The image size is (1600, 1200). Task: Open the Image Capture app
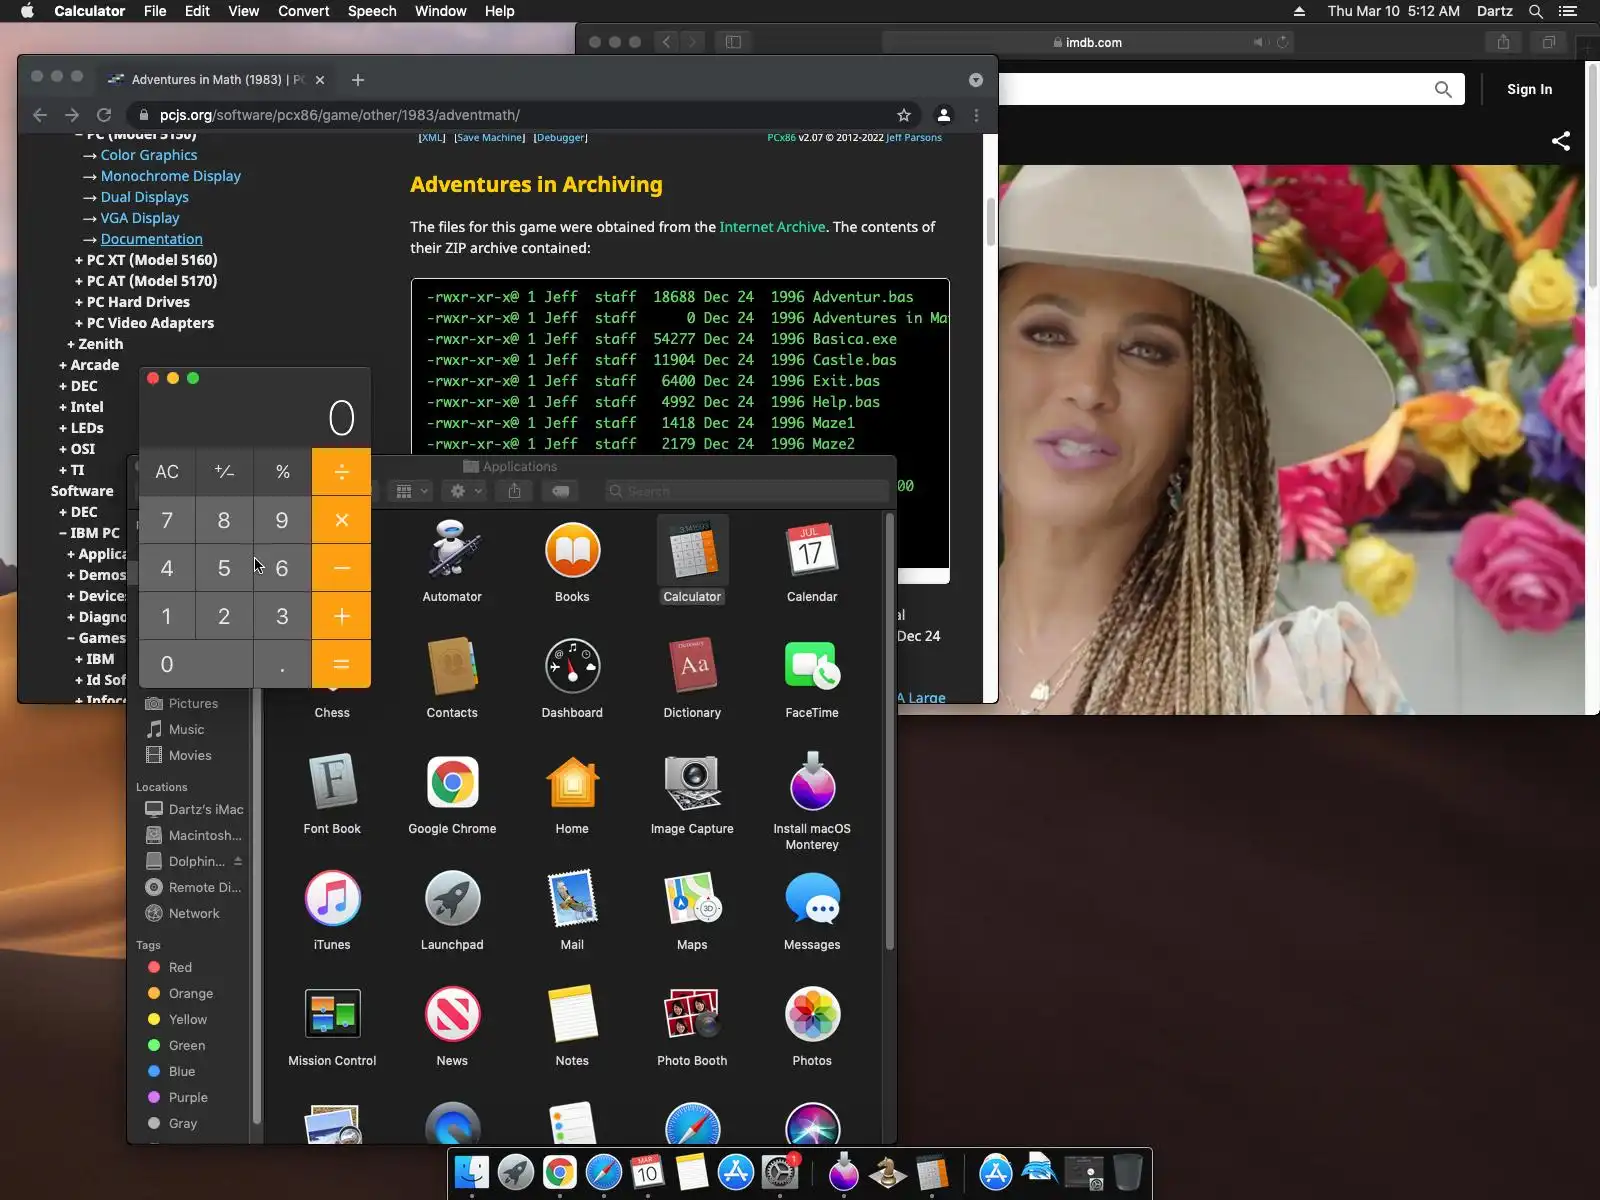(x=692, y=782)
